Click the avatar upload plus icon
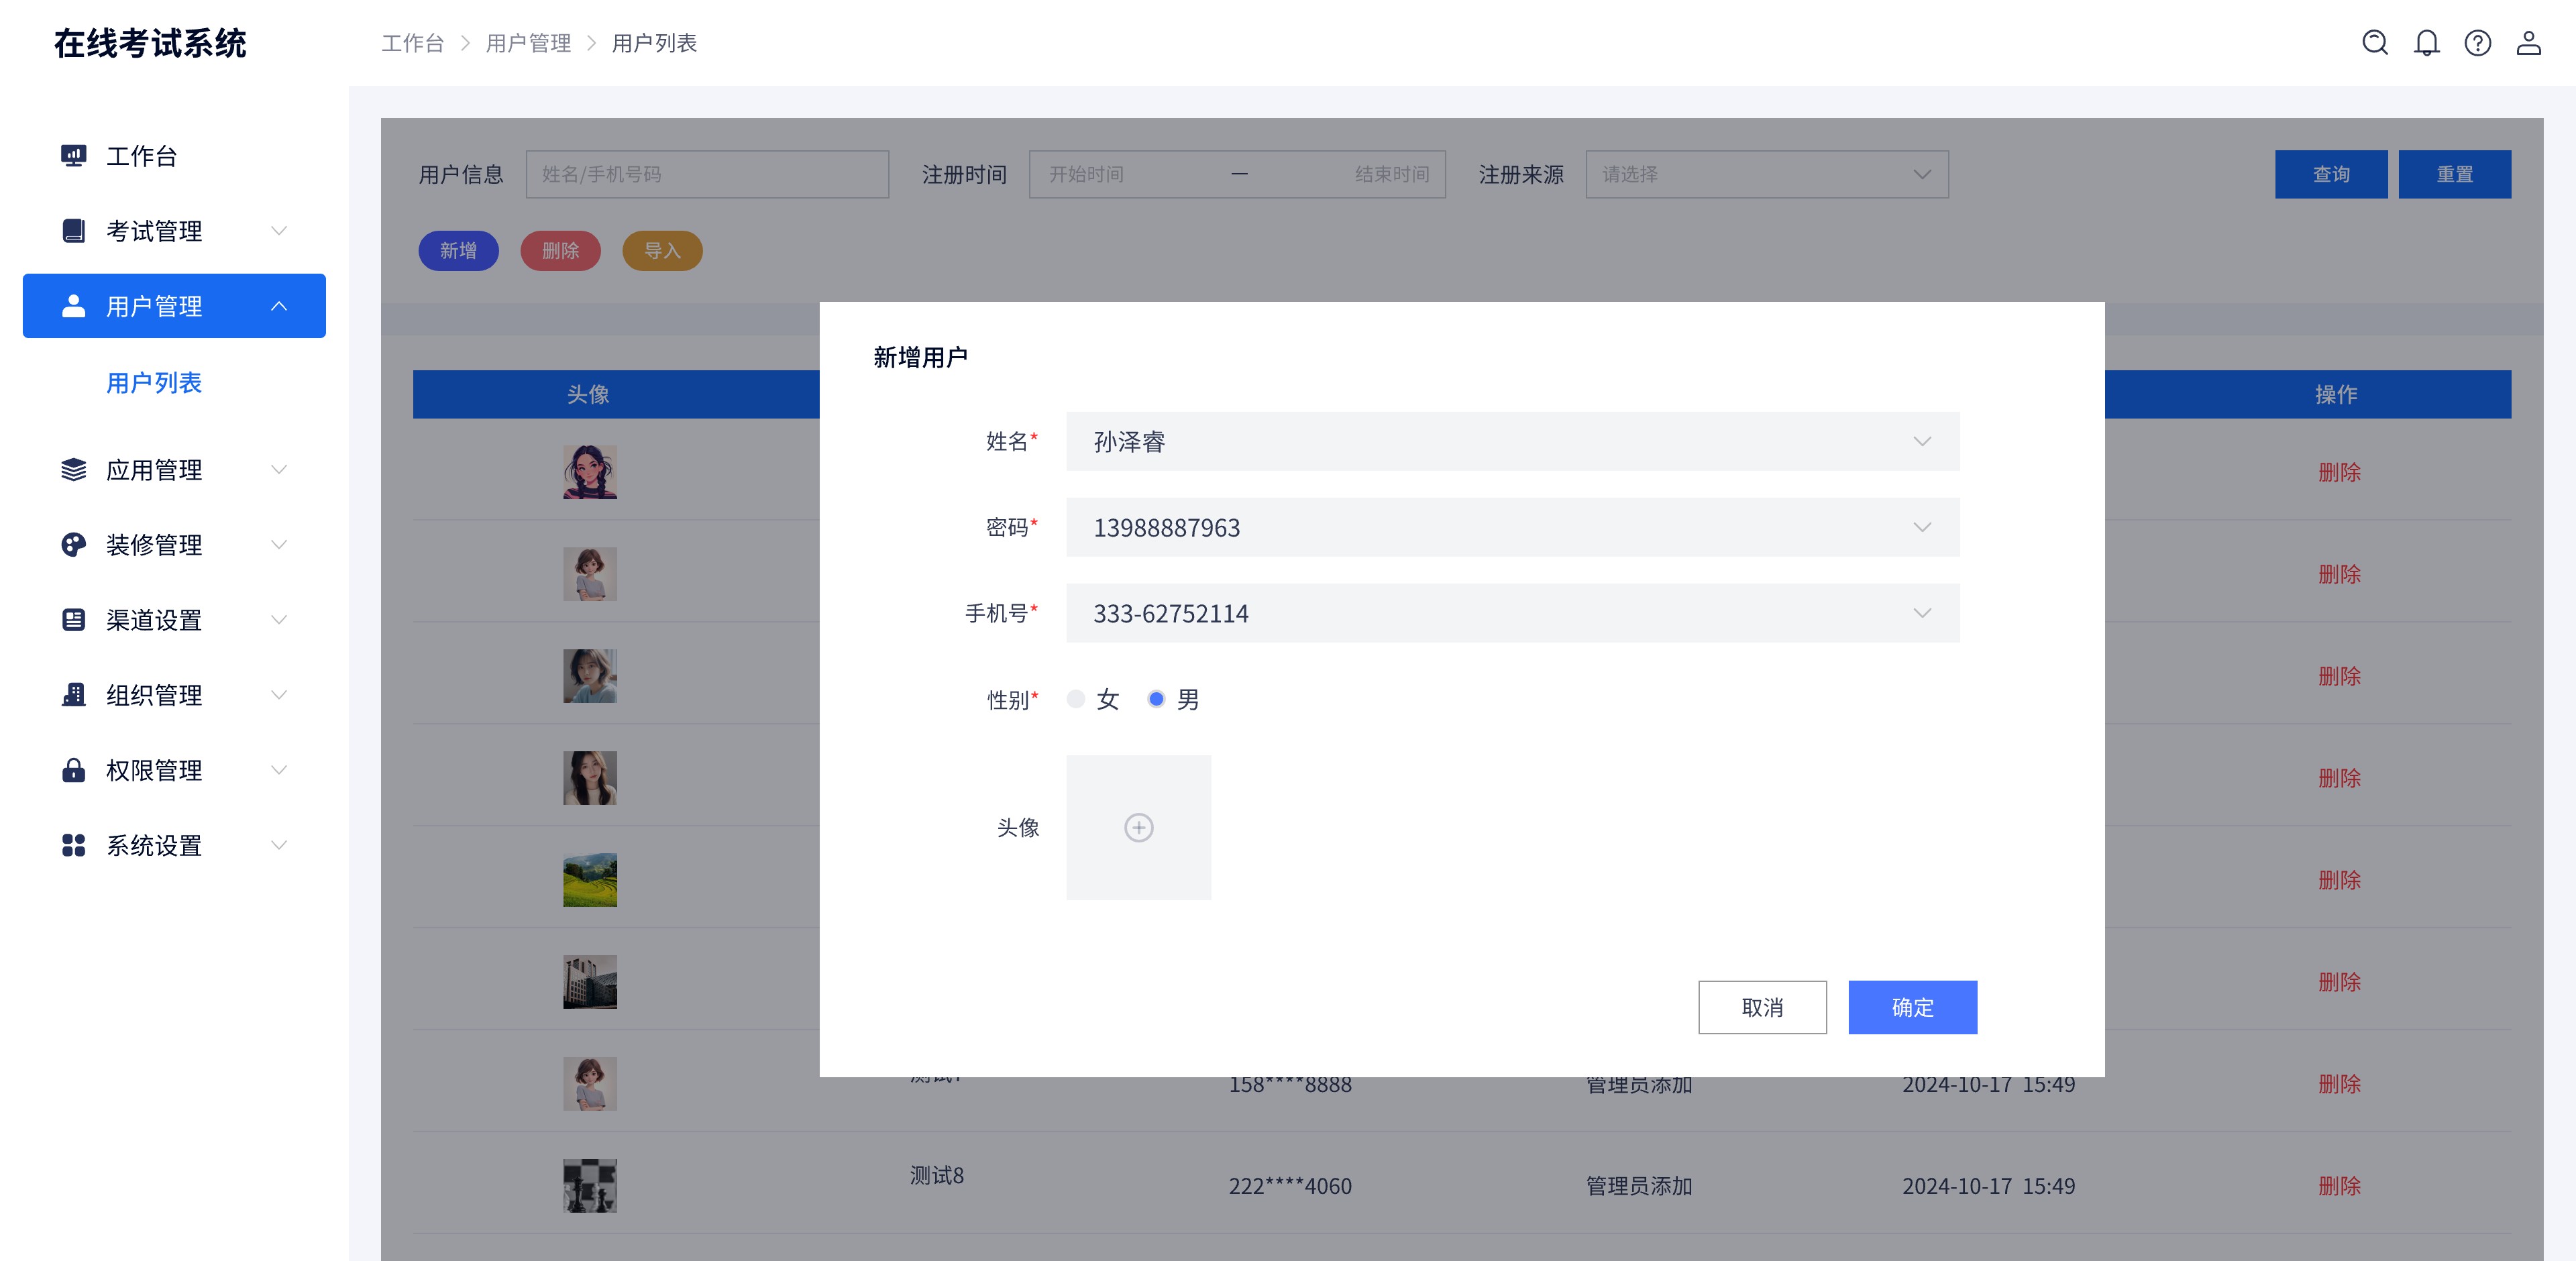2576x1261 pixels. click(1138, 828)
